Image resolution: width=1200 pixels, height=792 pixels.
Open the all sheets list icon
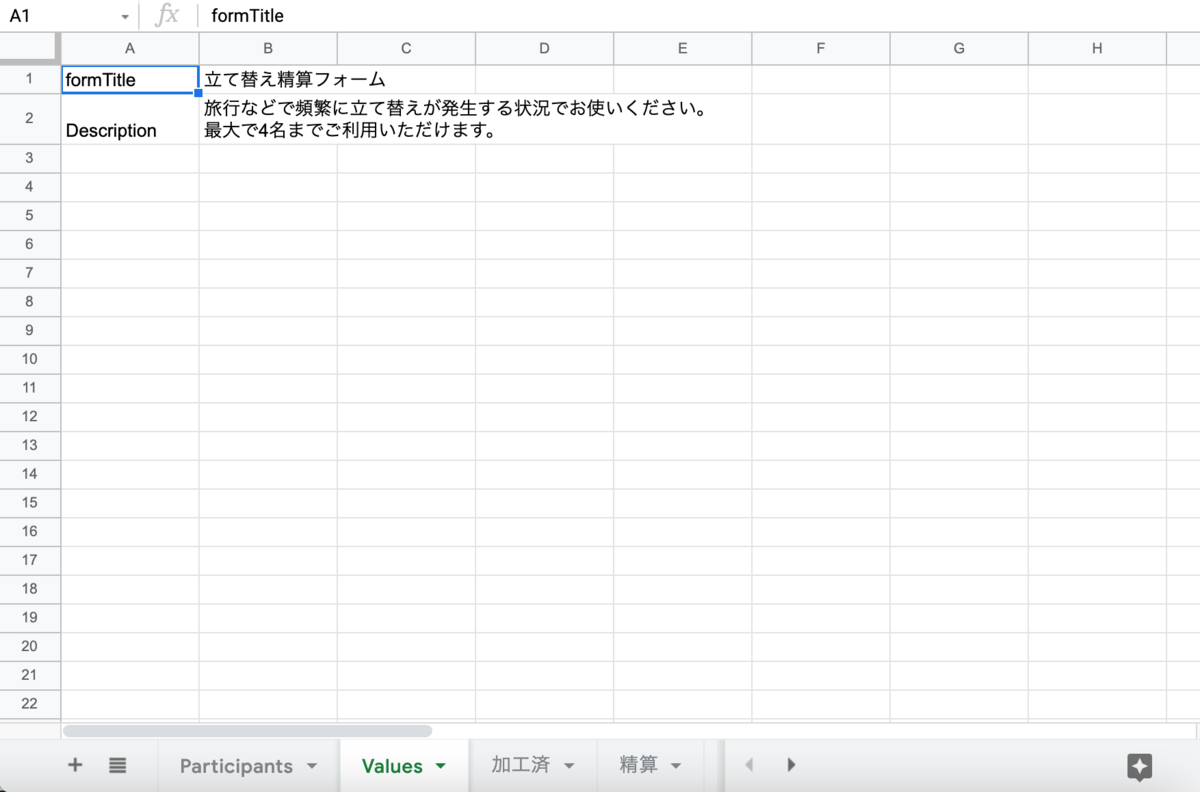pos(117,765)
